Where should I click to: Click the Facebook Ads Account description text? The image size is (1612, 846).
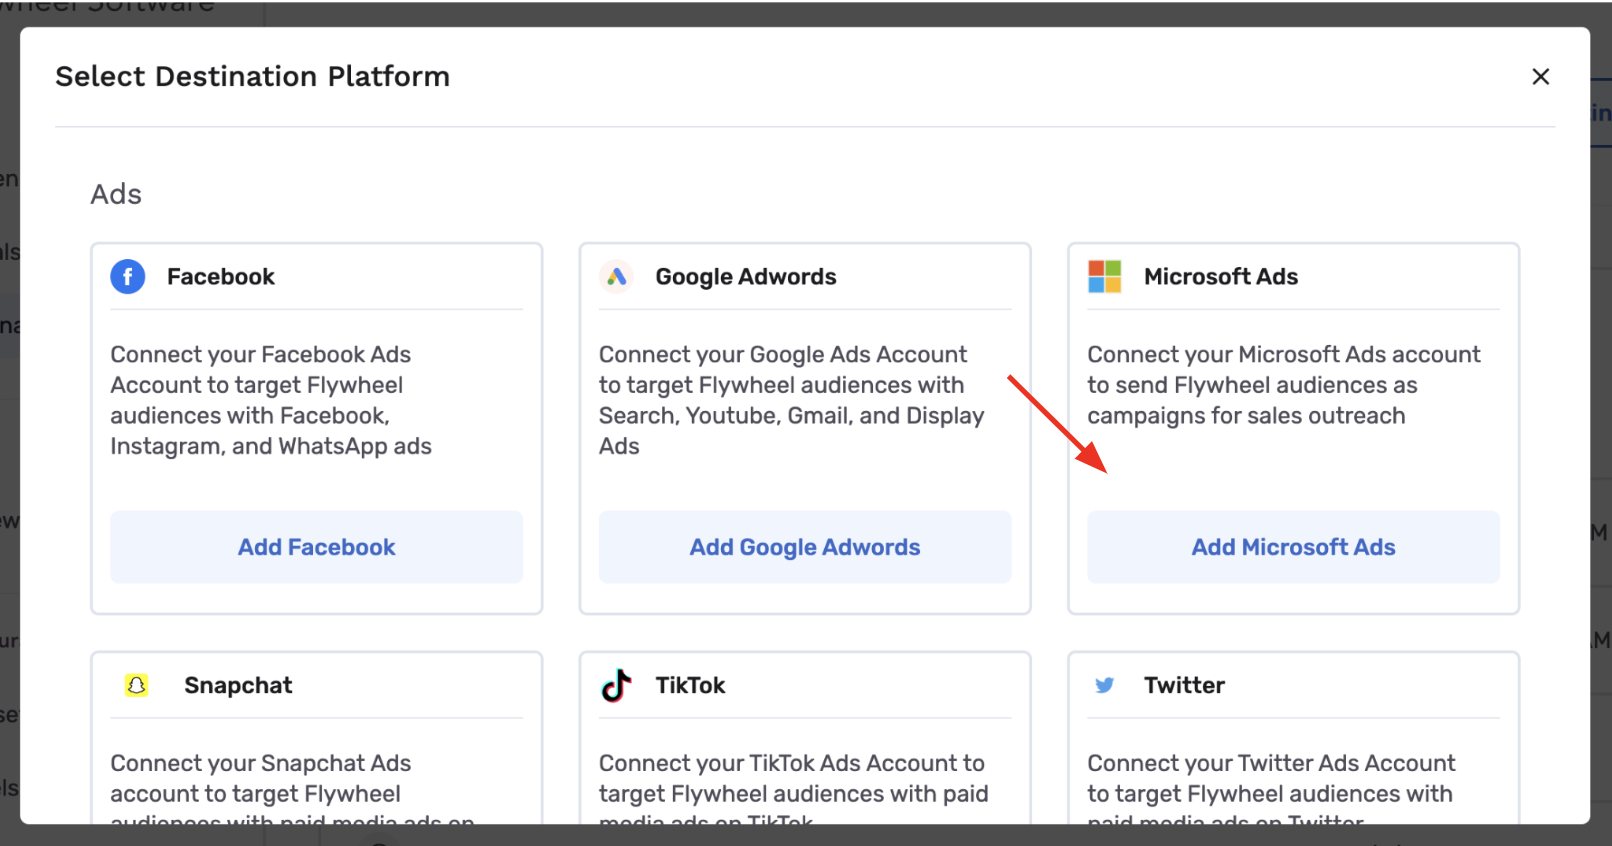(x=271, y=400)
